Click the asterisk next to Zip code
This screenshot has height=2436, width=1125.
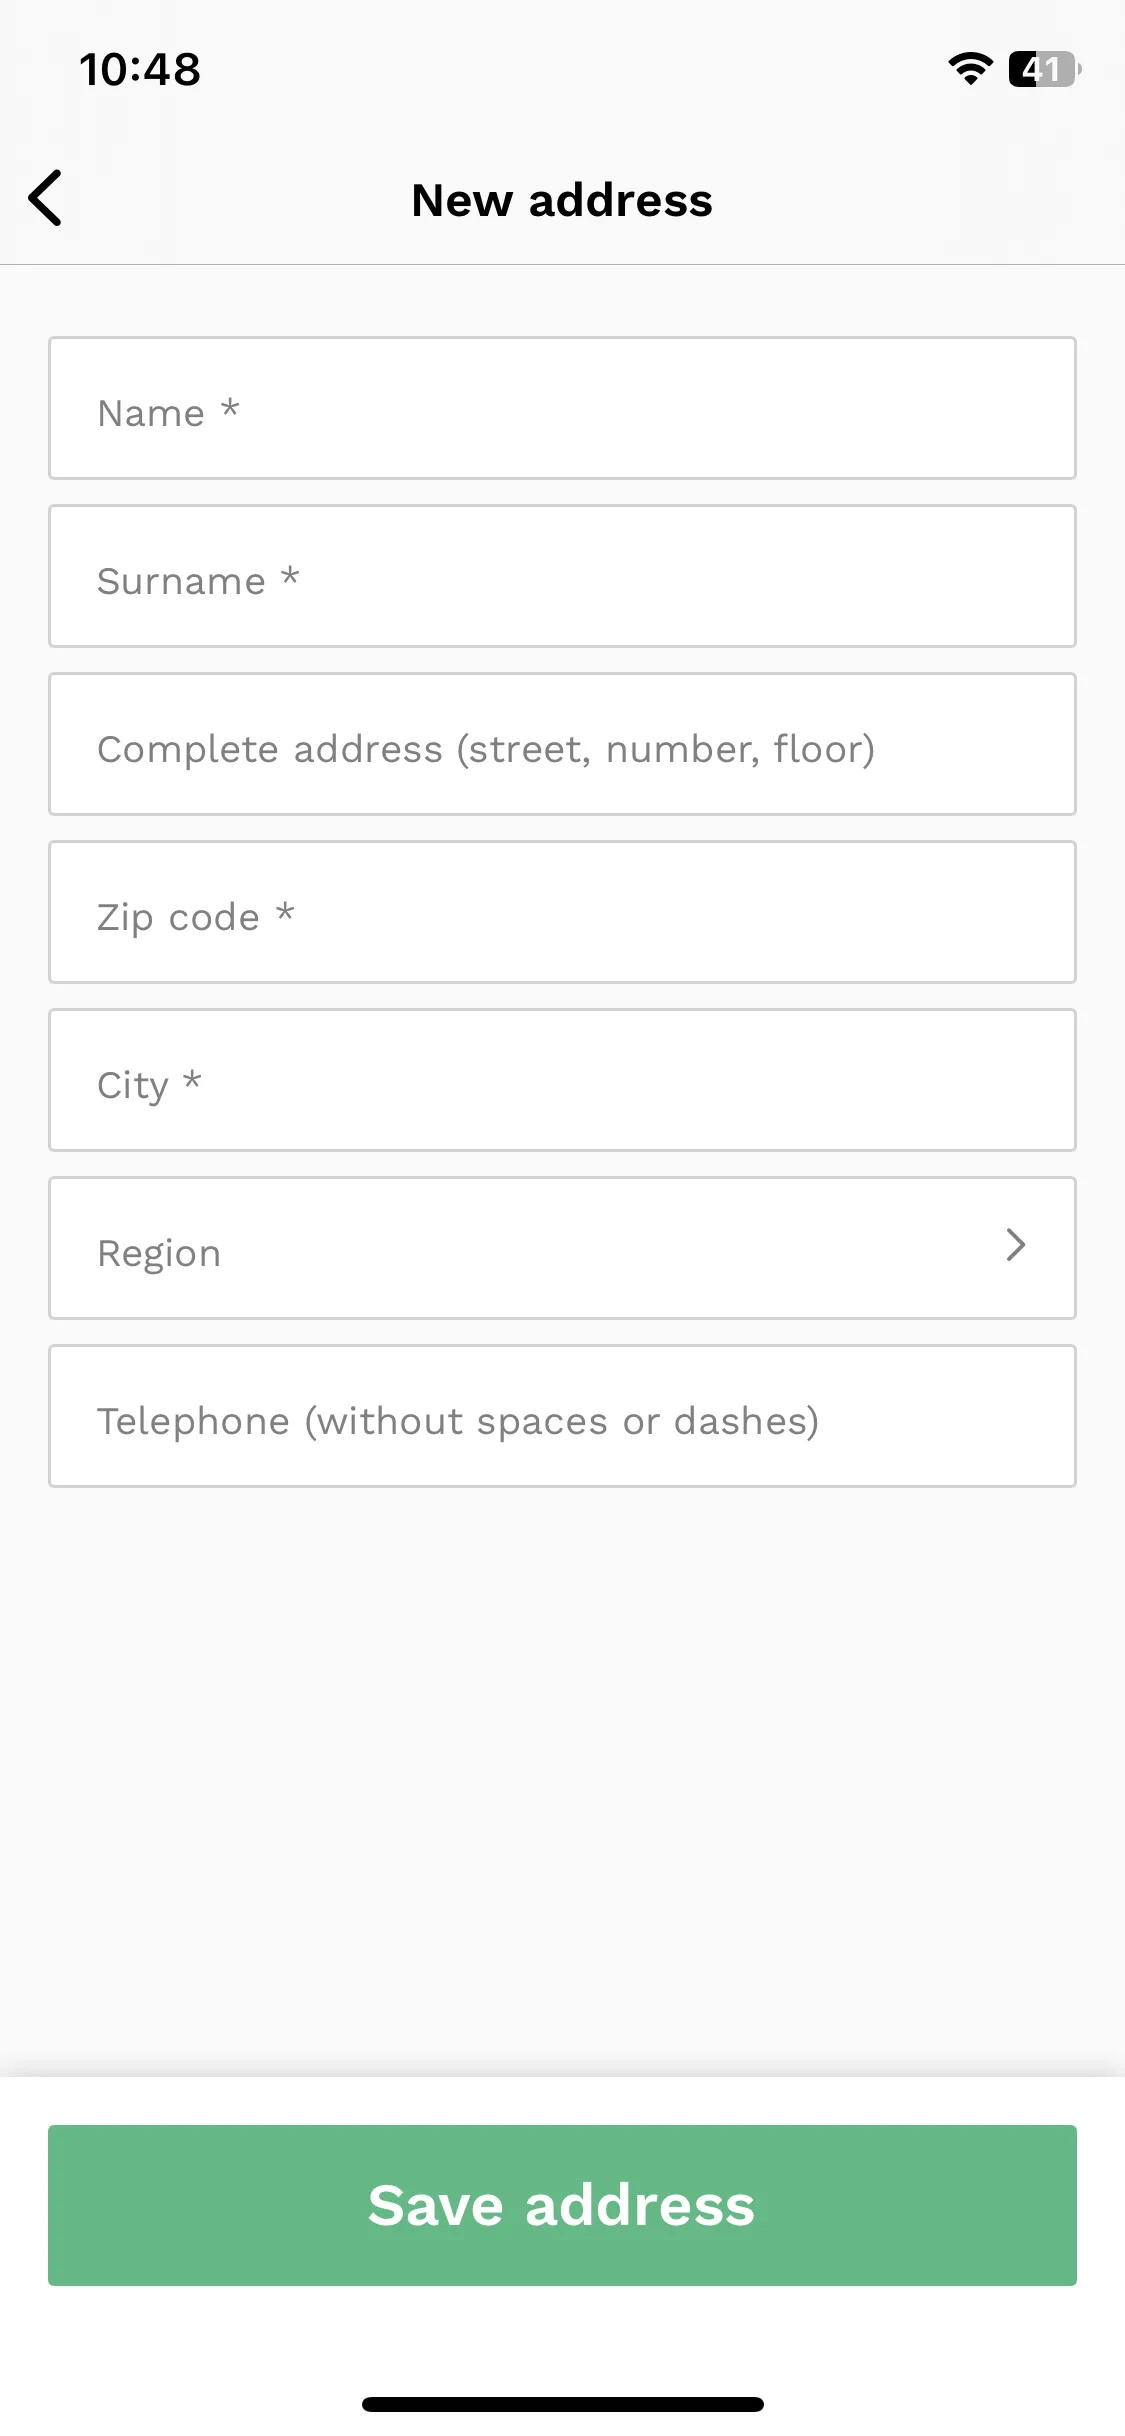coord(285,911)
